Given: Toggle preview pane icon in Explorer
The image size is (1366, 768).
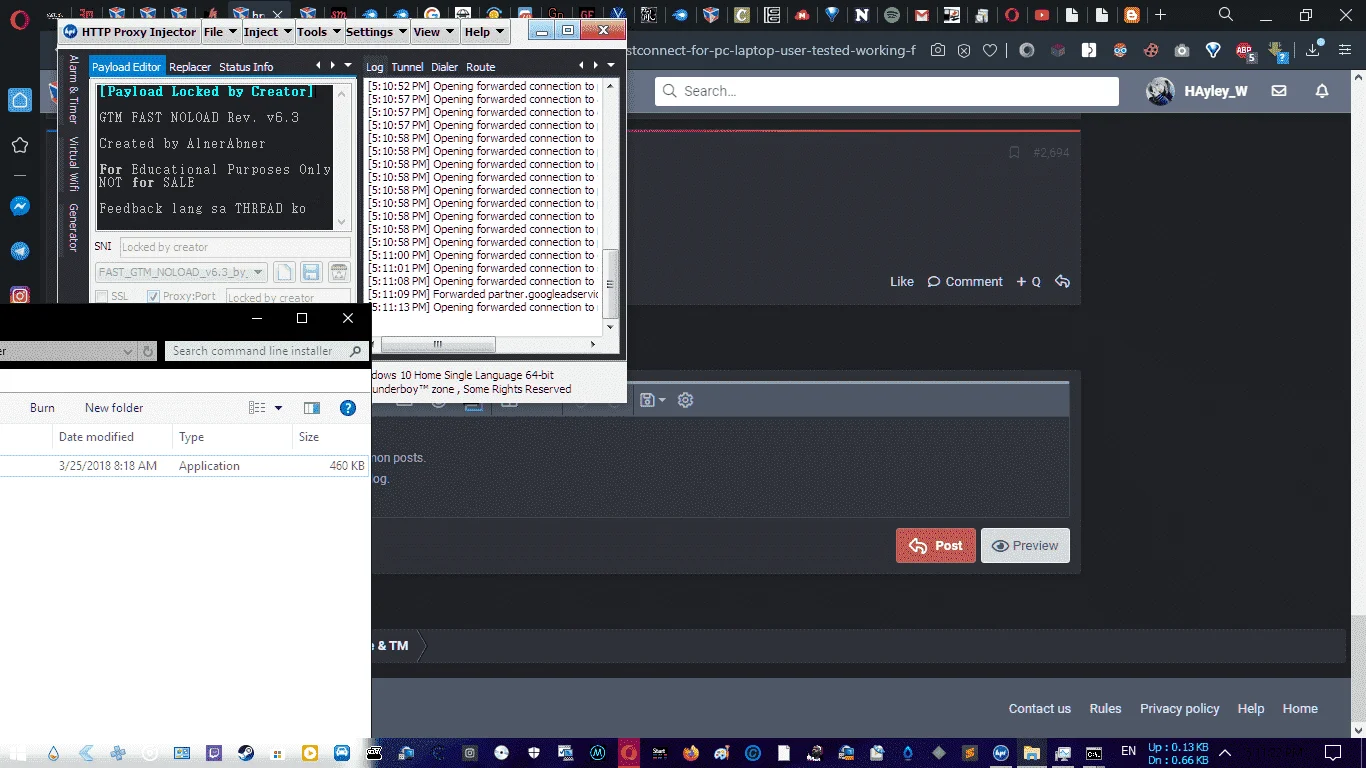Looking at the screenshot, I should tap(312, 408).
